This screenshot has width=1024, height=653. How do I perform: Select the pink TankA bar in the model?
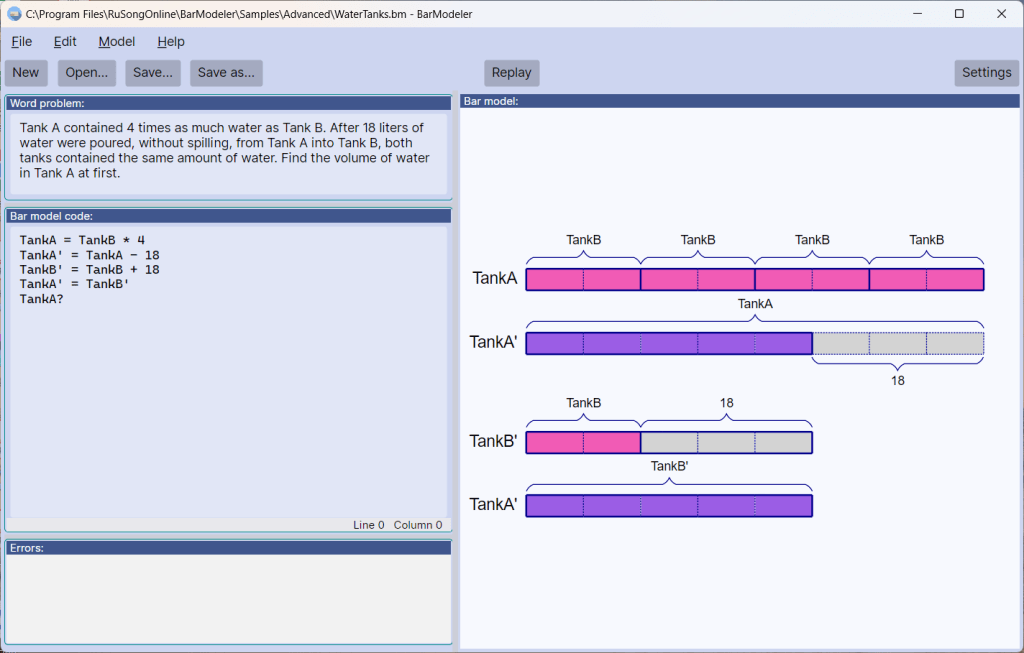[754, 279]
